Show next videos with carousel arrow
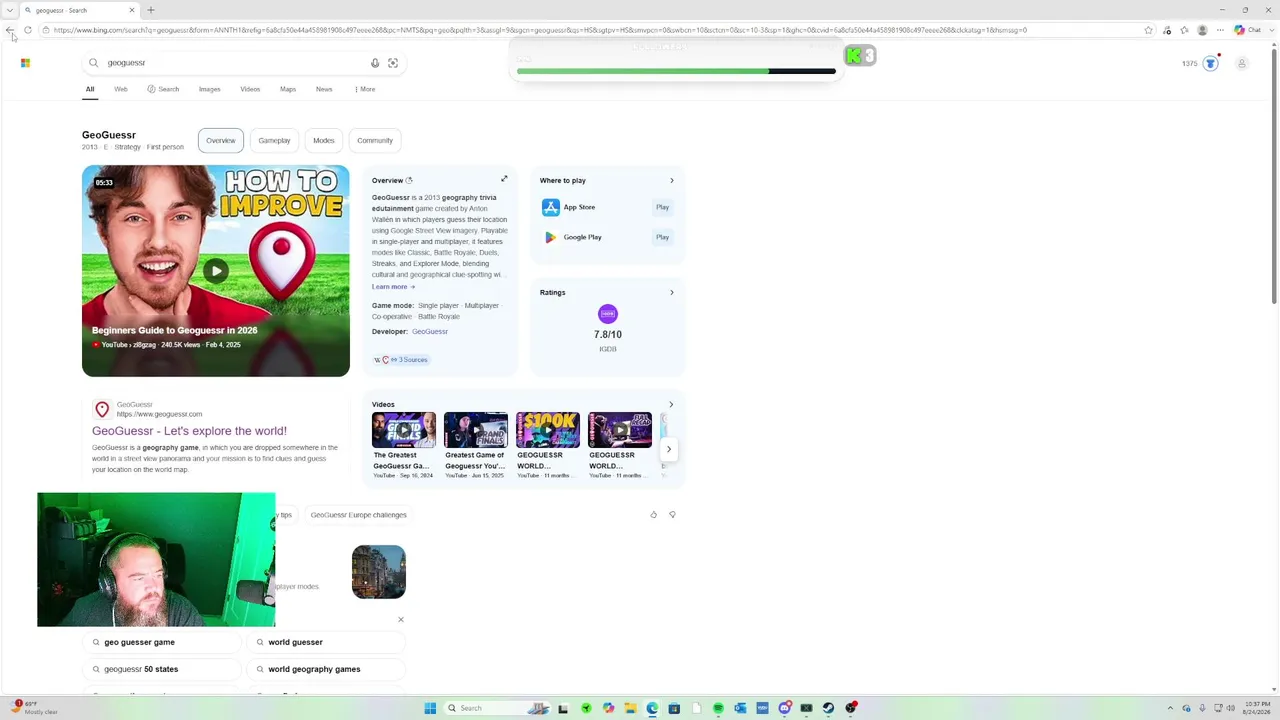Viewport: 1280px width, 720px height. click(669, 449)
